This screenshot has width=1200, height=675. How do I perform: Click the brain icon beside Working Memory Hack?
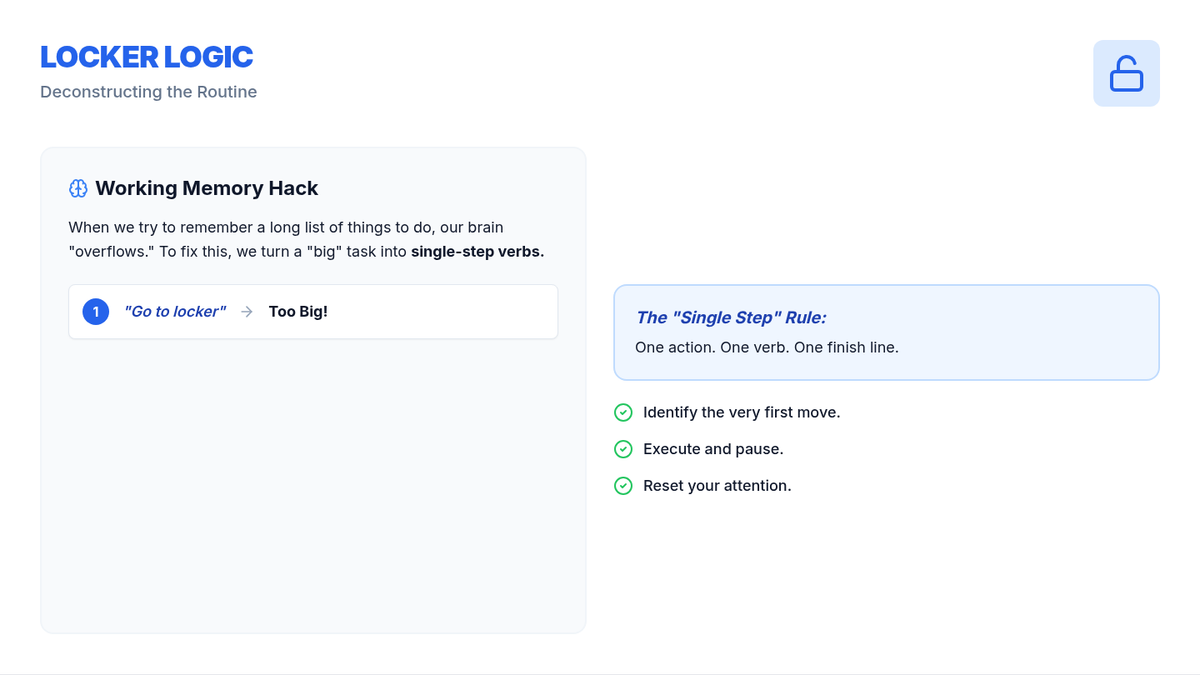(x=78, y=188)
